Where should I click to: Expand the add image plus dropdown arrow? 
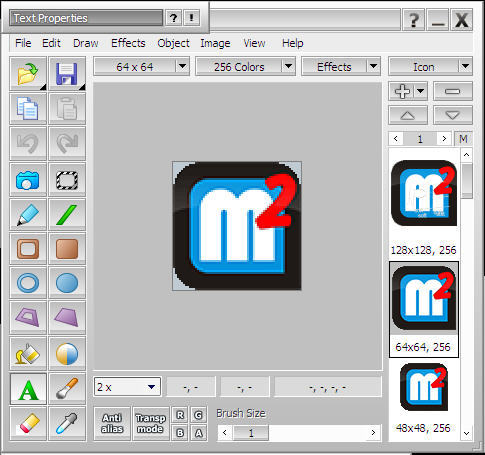[x=421, y=91]
